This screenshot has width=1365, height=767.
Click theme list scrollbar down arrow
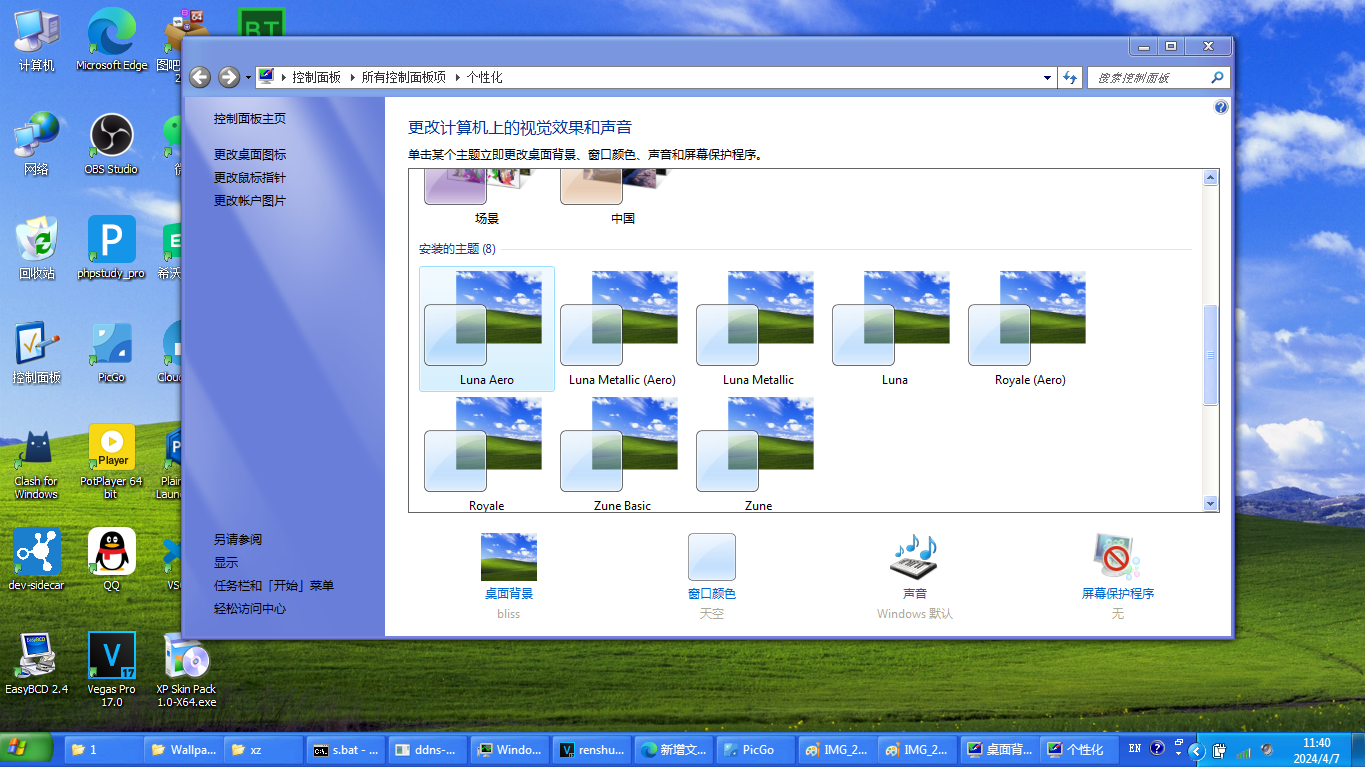click(1210, 504)
